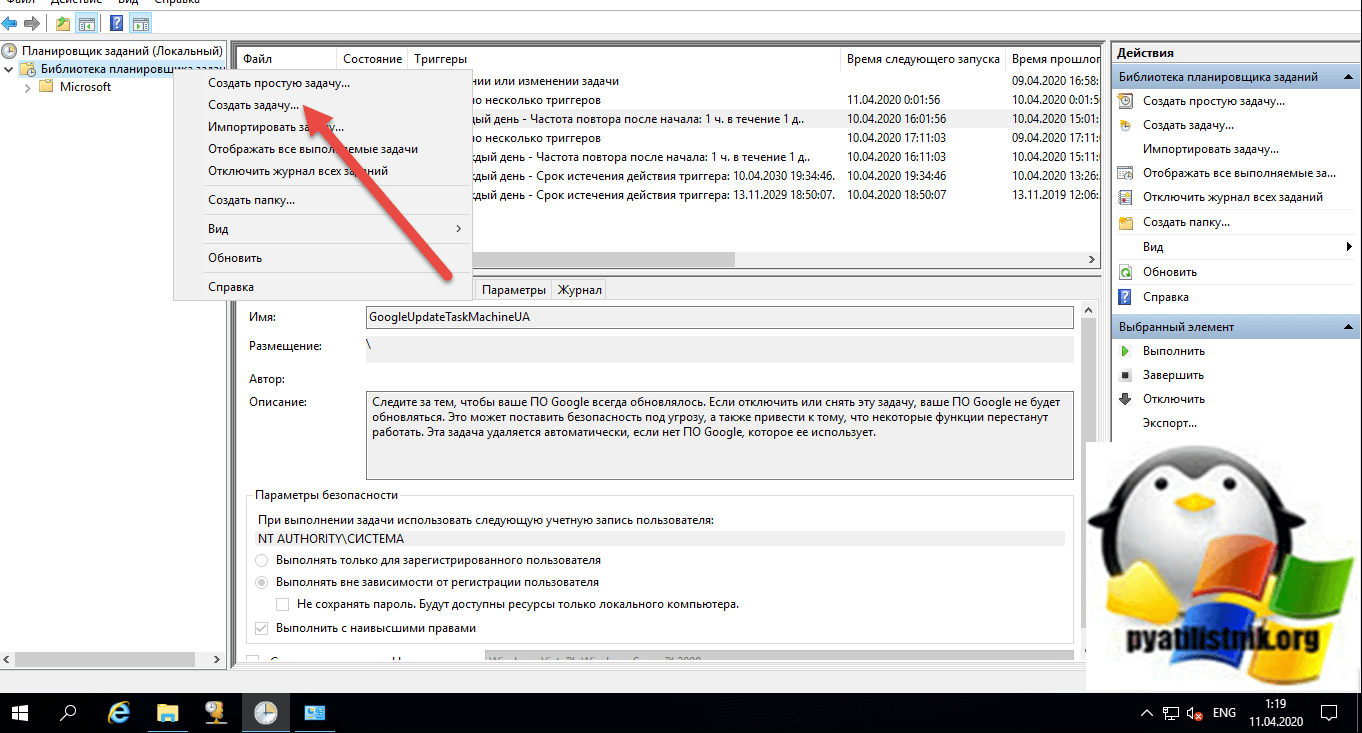Toggle 'Выполнить с наивысшими правами' checkbox
The width and height of the screenshot is (1362, 733).
[x=262, y=628]
